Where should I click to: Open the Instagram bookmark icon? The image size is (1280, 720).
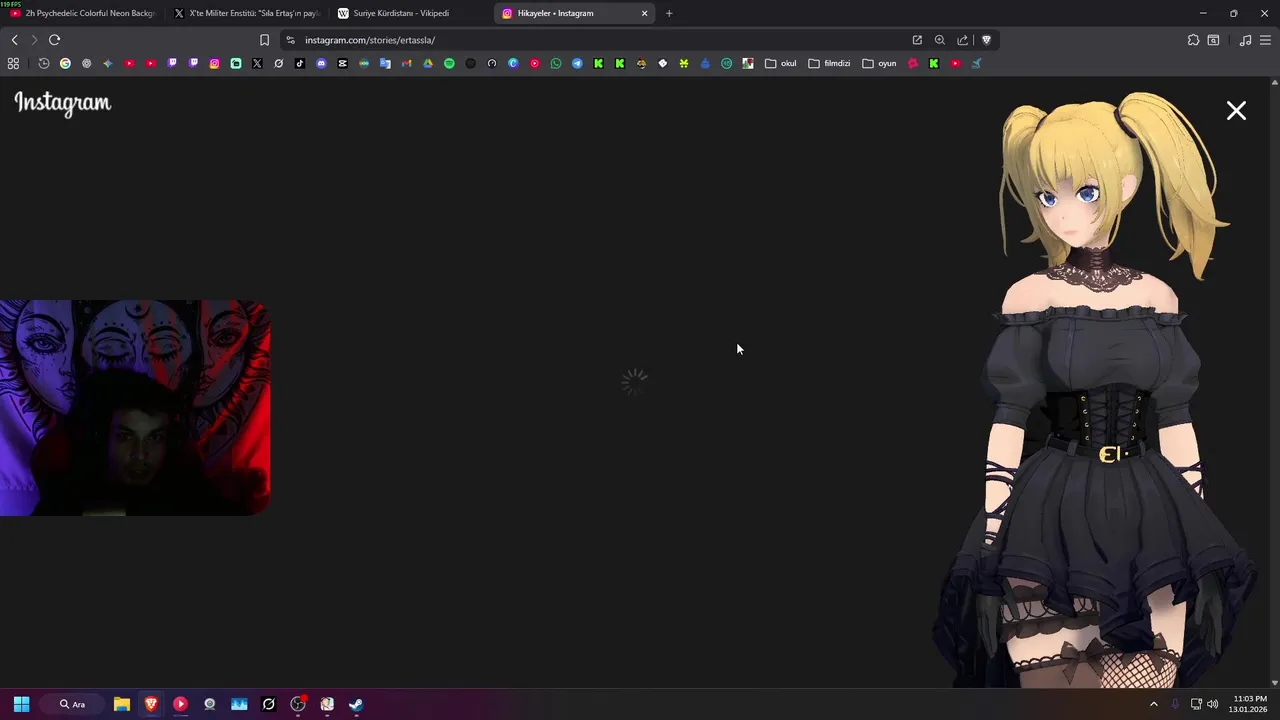coord(214,63)
